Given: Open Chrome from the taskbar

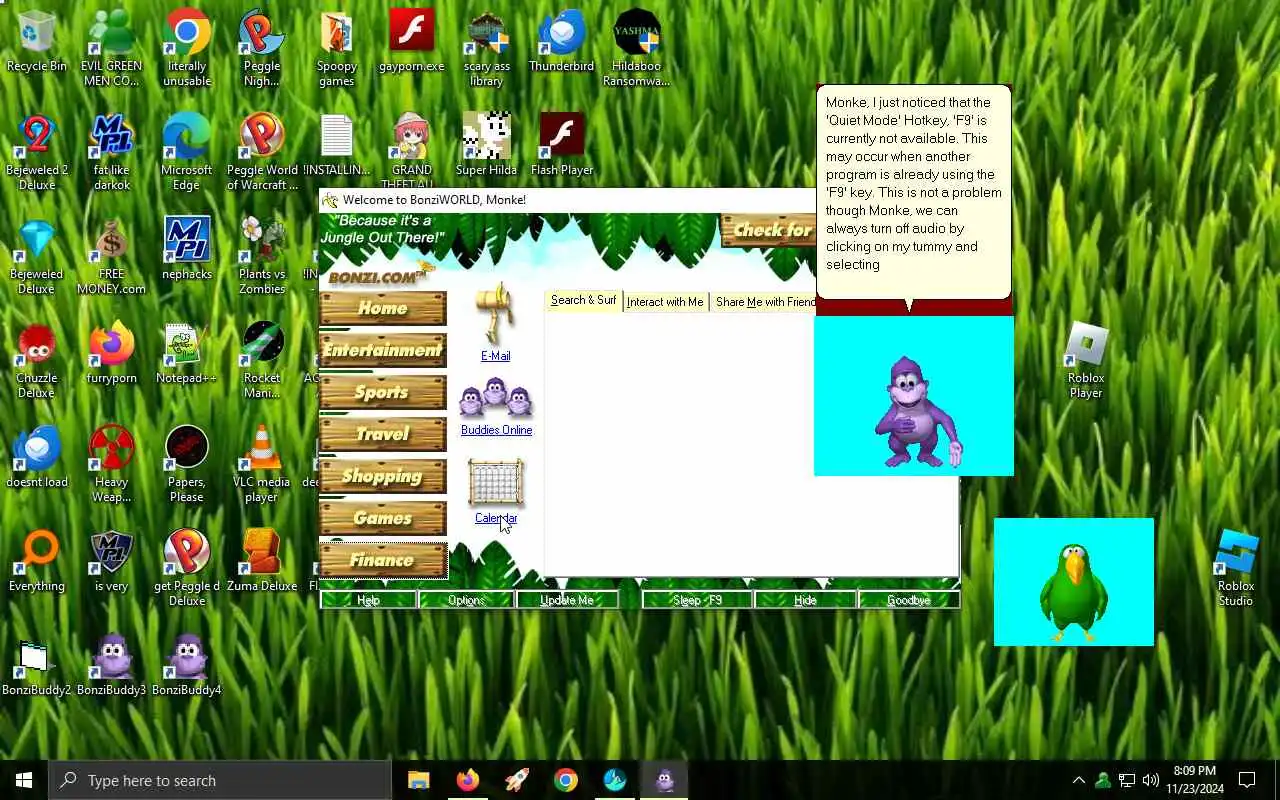Looking at the screenshot, I should (566, 780).
